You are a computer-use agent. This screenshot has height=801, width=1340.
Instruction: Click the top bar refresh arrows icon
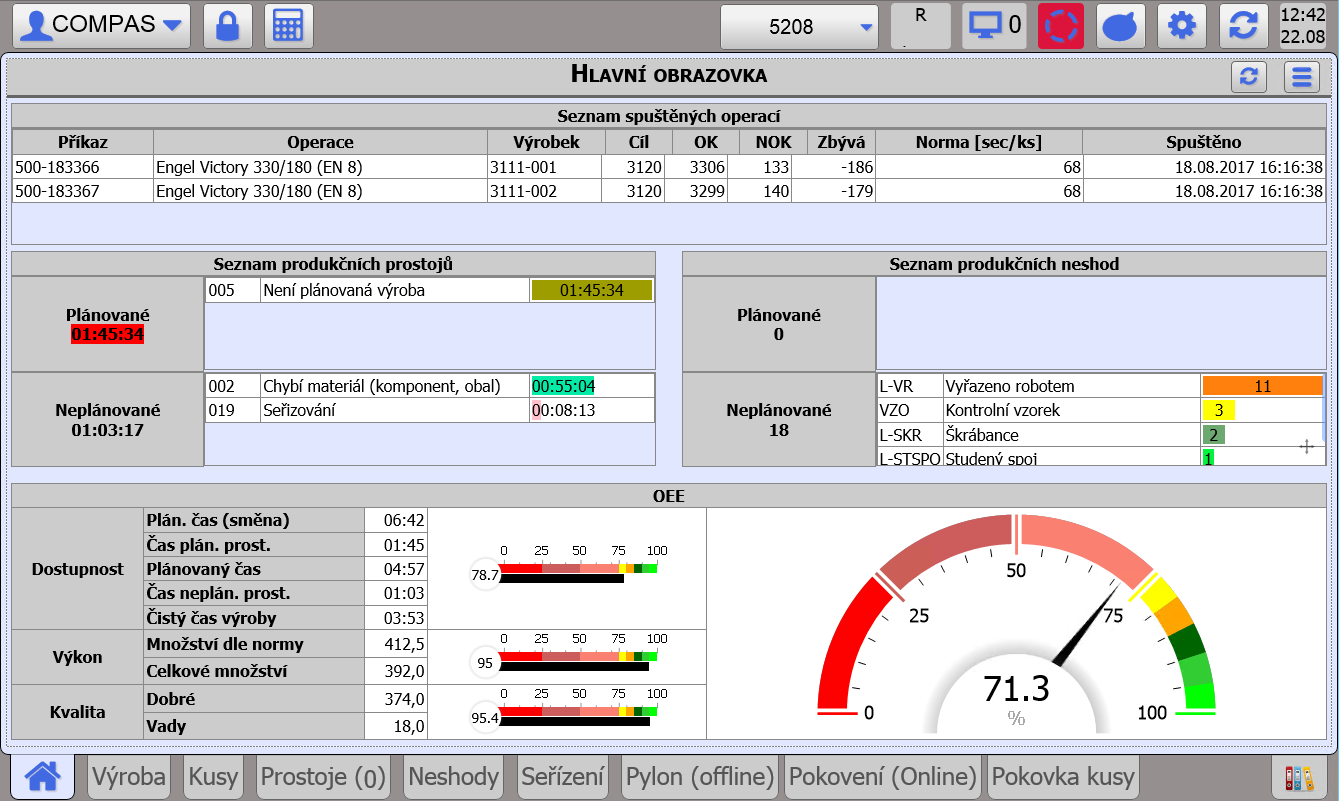point(1243,26)
